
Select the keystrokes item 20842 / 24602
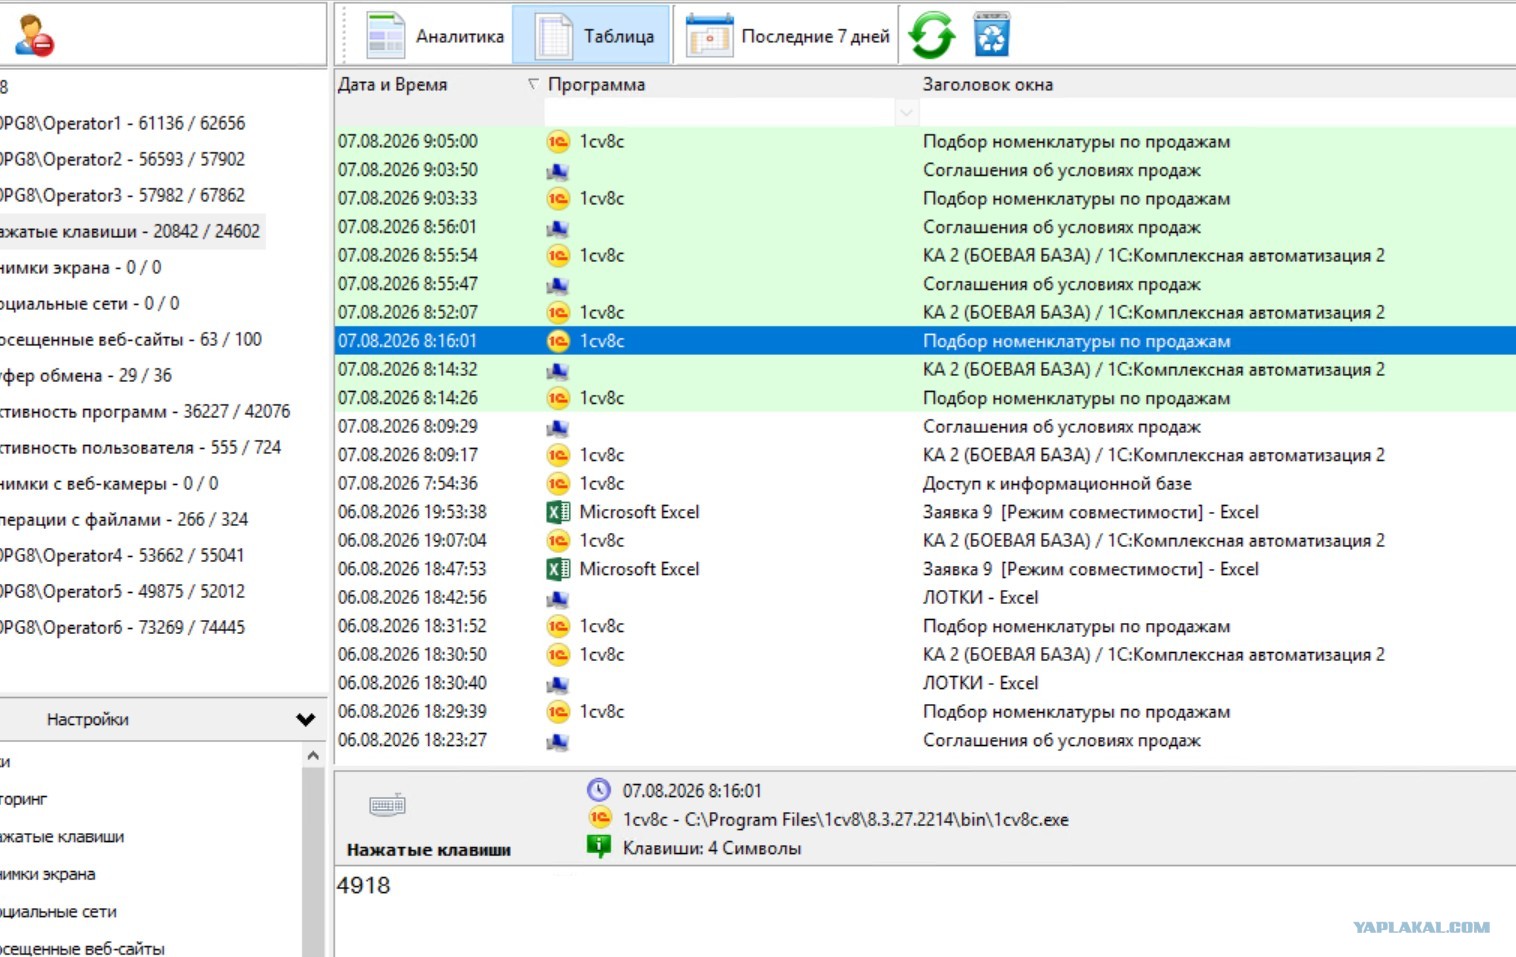coord(130,231)
